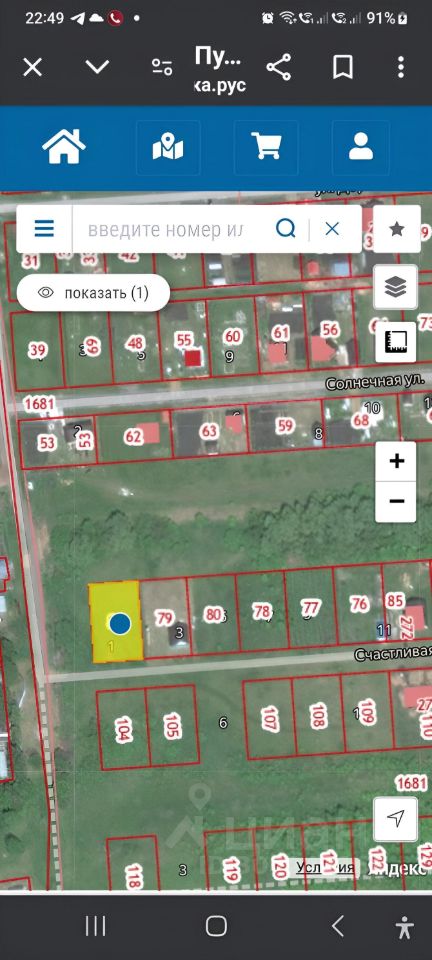Open the browser site settings toggles icon

(162, 67)
